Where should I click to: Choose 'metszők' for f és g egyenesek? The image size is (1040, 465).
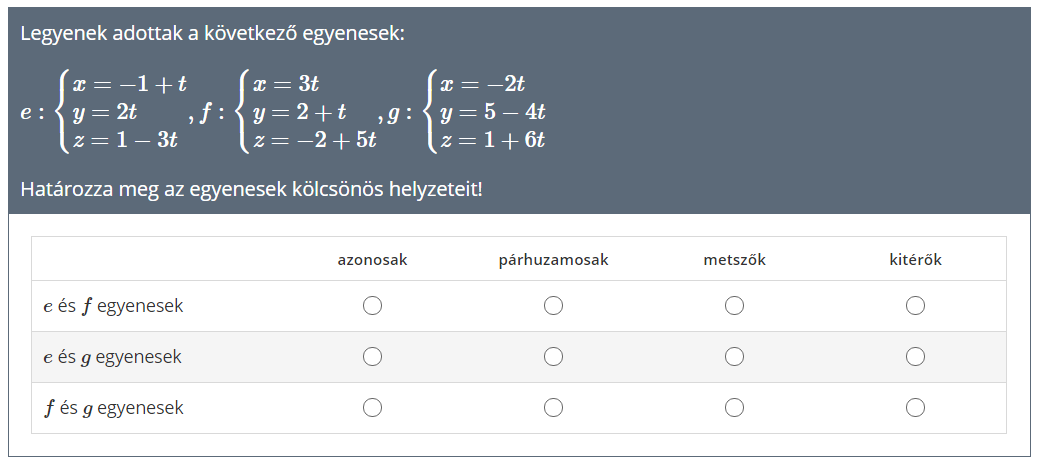734,407
